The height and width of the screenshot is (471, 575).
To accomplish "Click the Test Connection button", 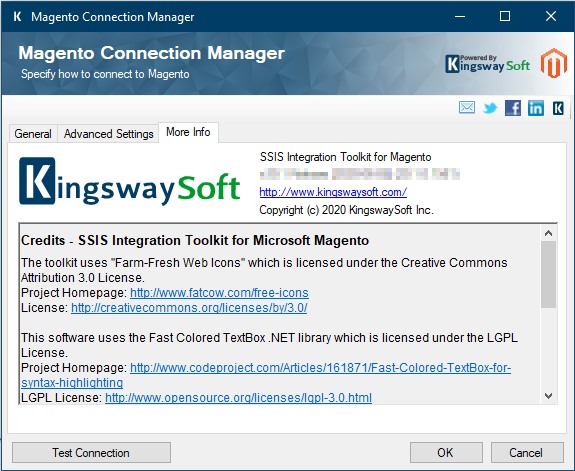I will pos(91,453).
